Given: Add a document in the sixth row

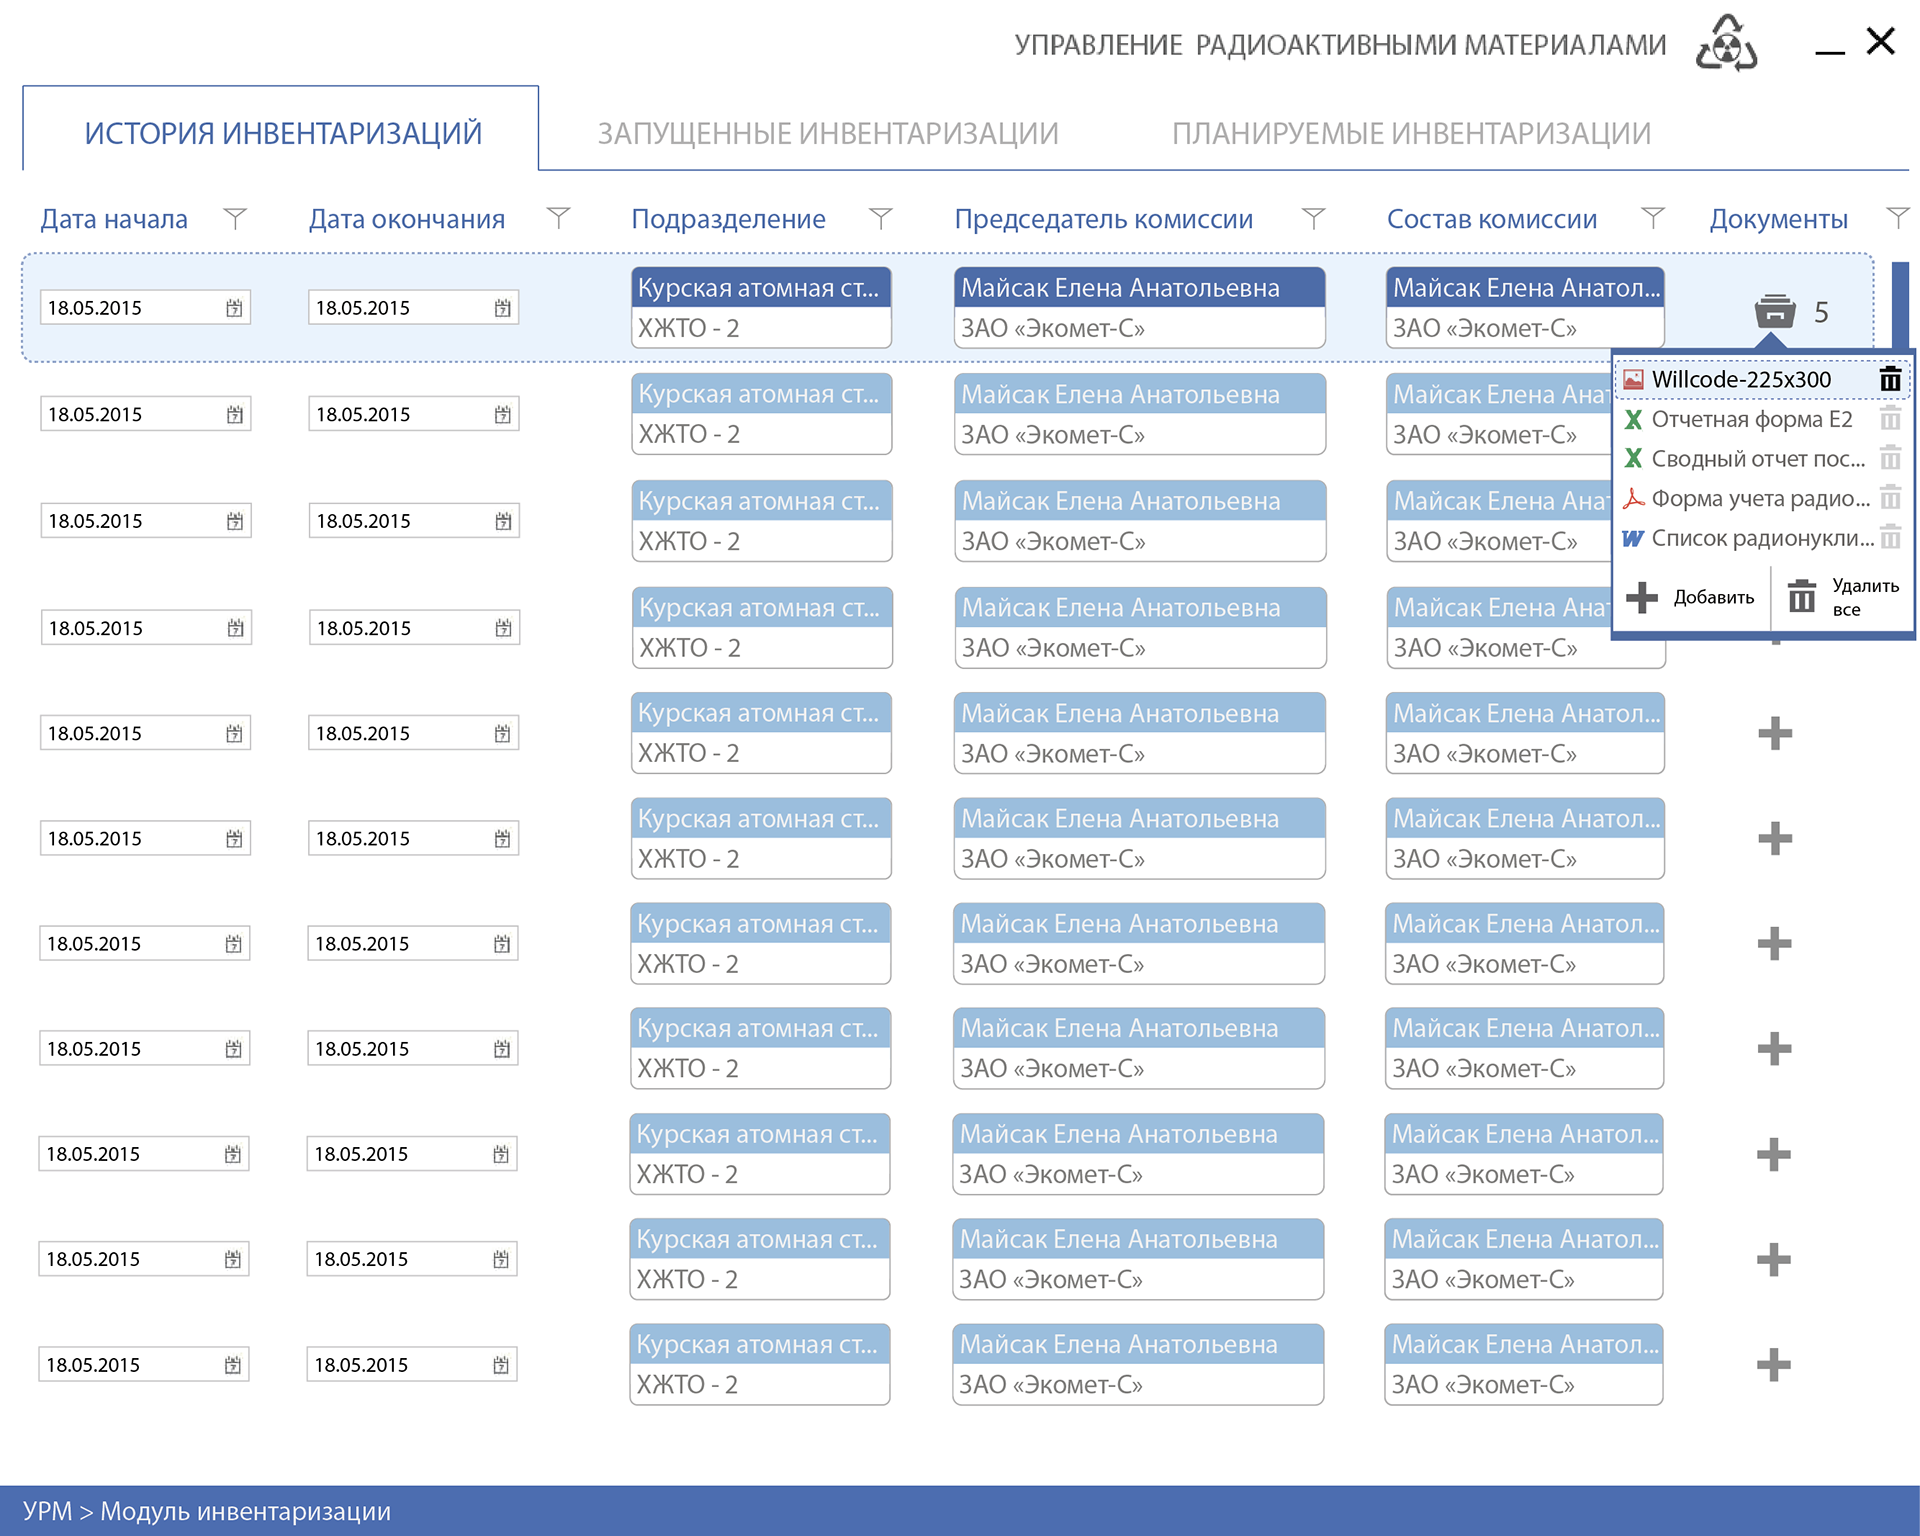Looking at the screenshot, I should (x=1775, y=838).
